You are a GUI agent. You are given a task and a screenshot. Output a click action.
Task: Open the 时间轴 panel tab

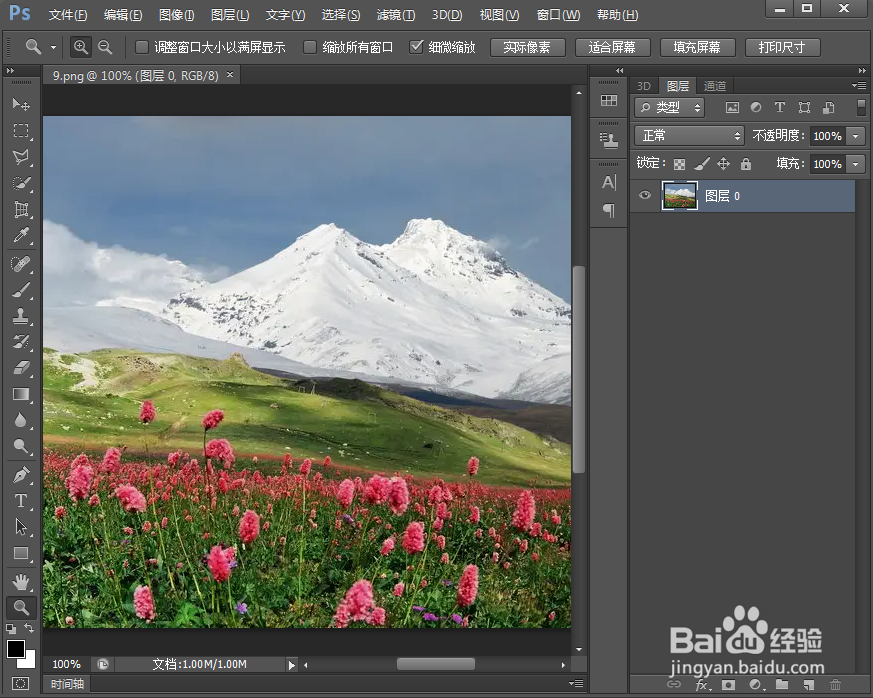(67, 684)
